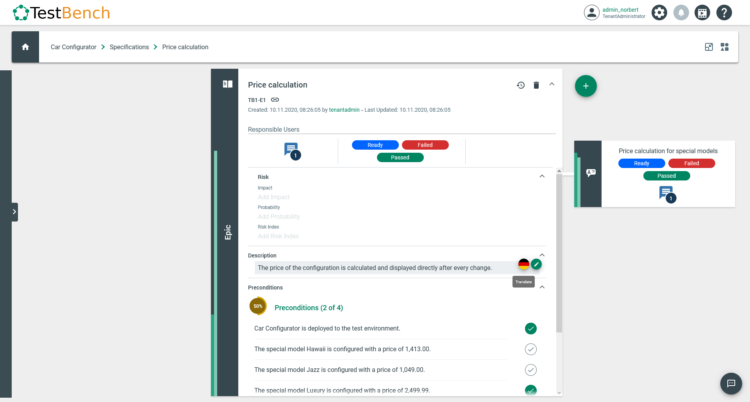Navigate to Specifications breadcrumb
This screenshot has height=402, width=750.
(129, 47)
